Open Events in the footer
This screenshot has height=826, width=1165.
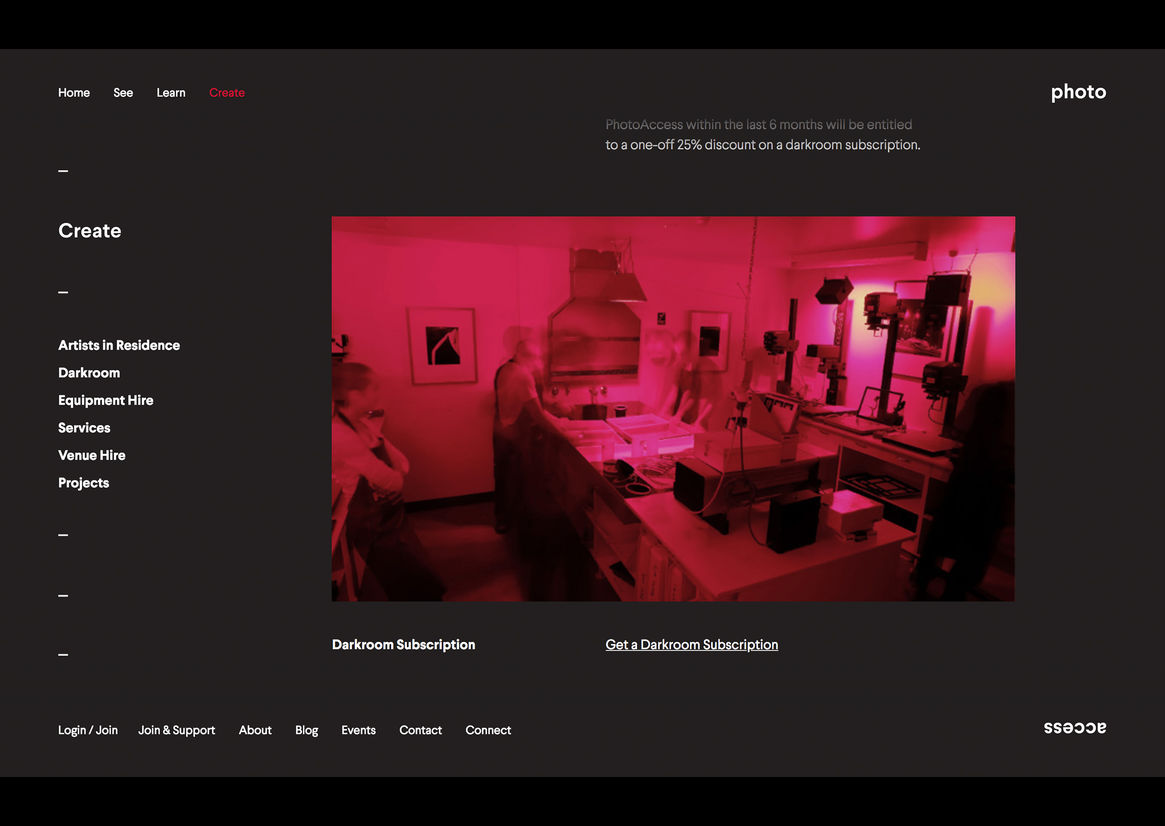pos(358,730)
